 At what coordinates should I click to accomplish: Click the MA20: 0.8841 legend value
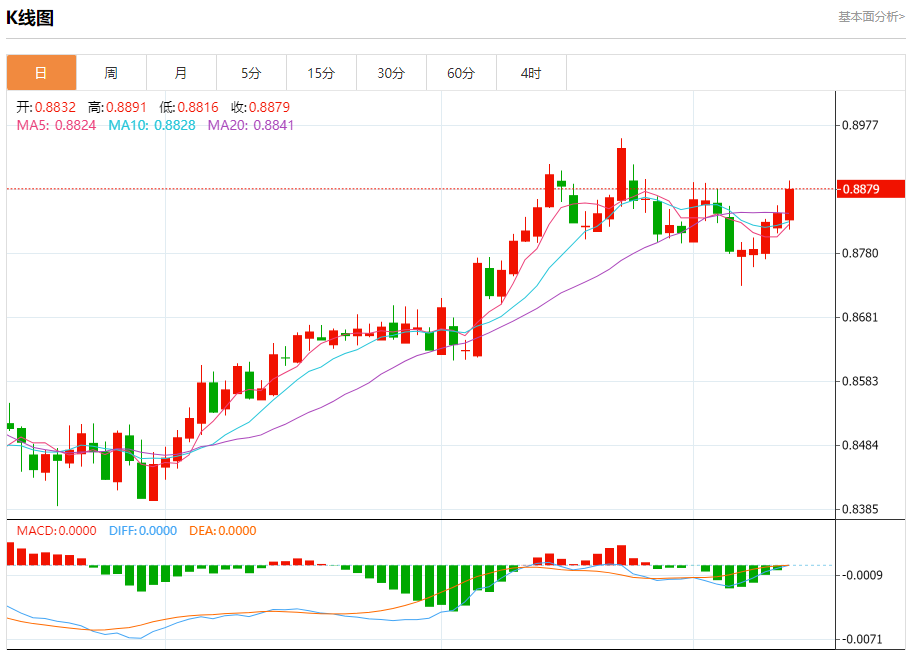point(251,125)
